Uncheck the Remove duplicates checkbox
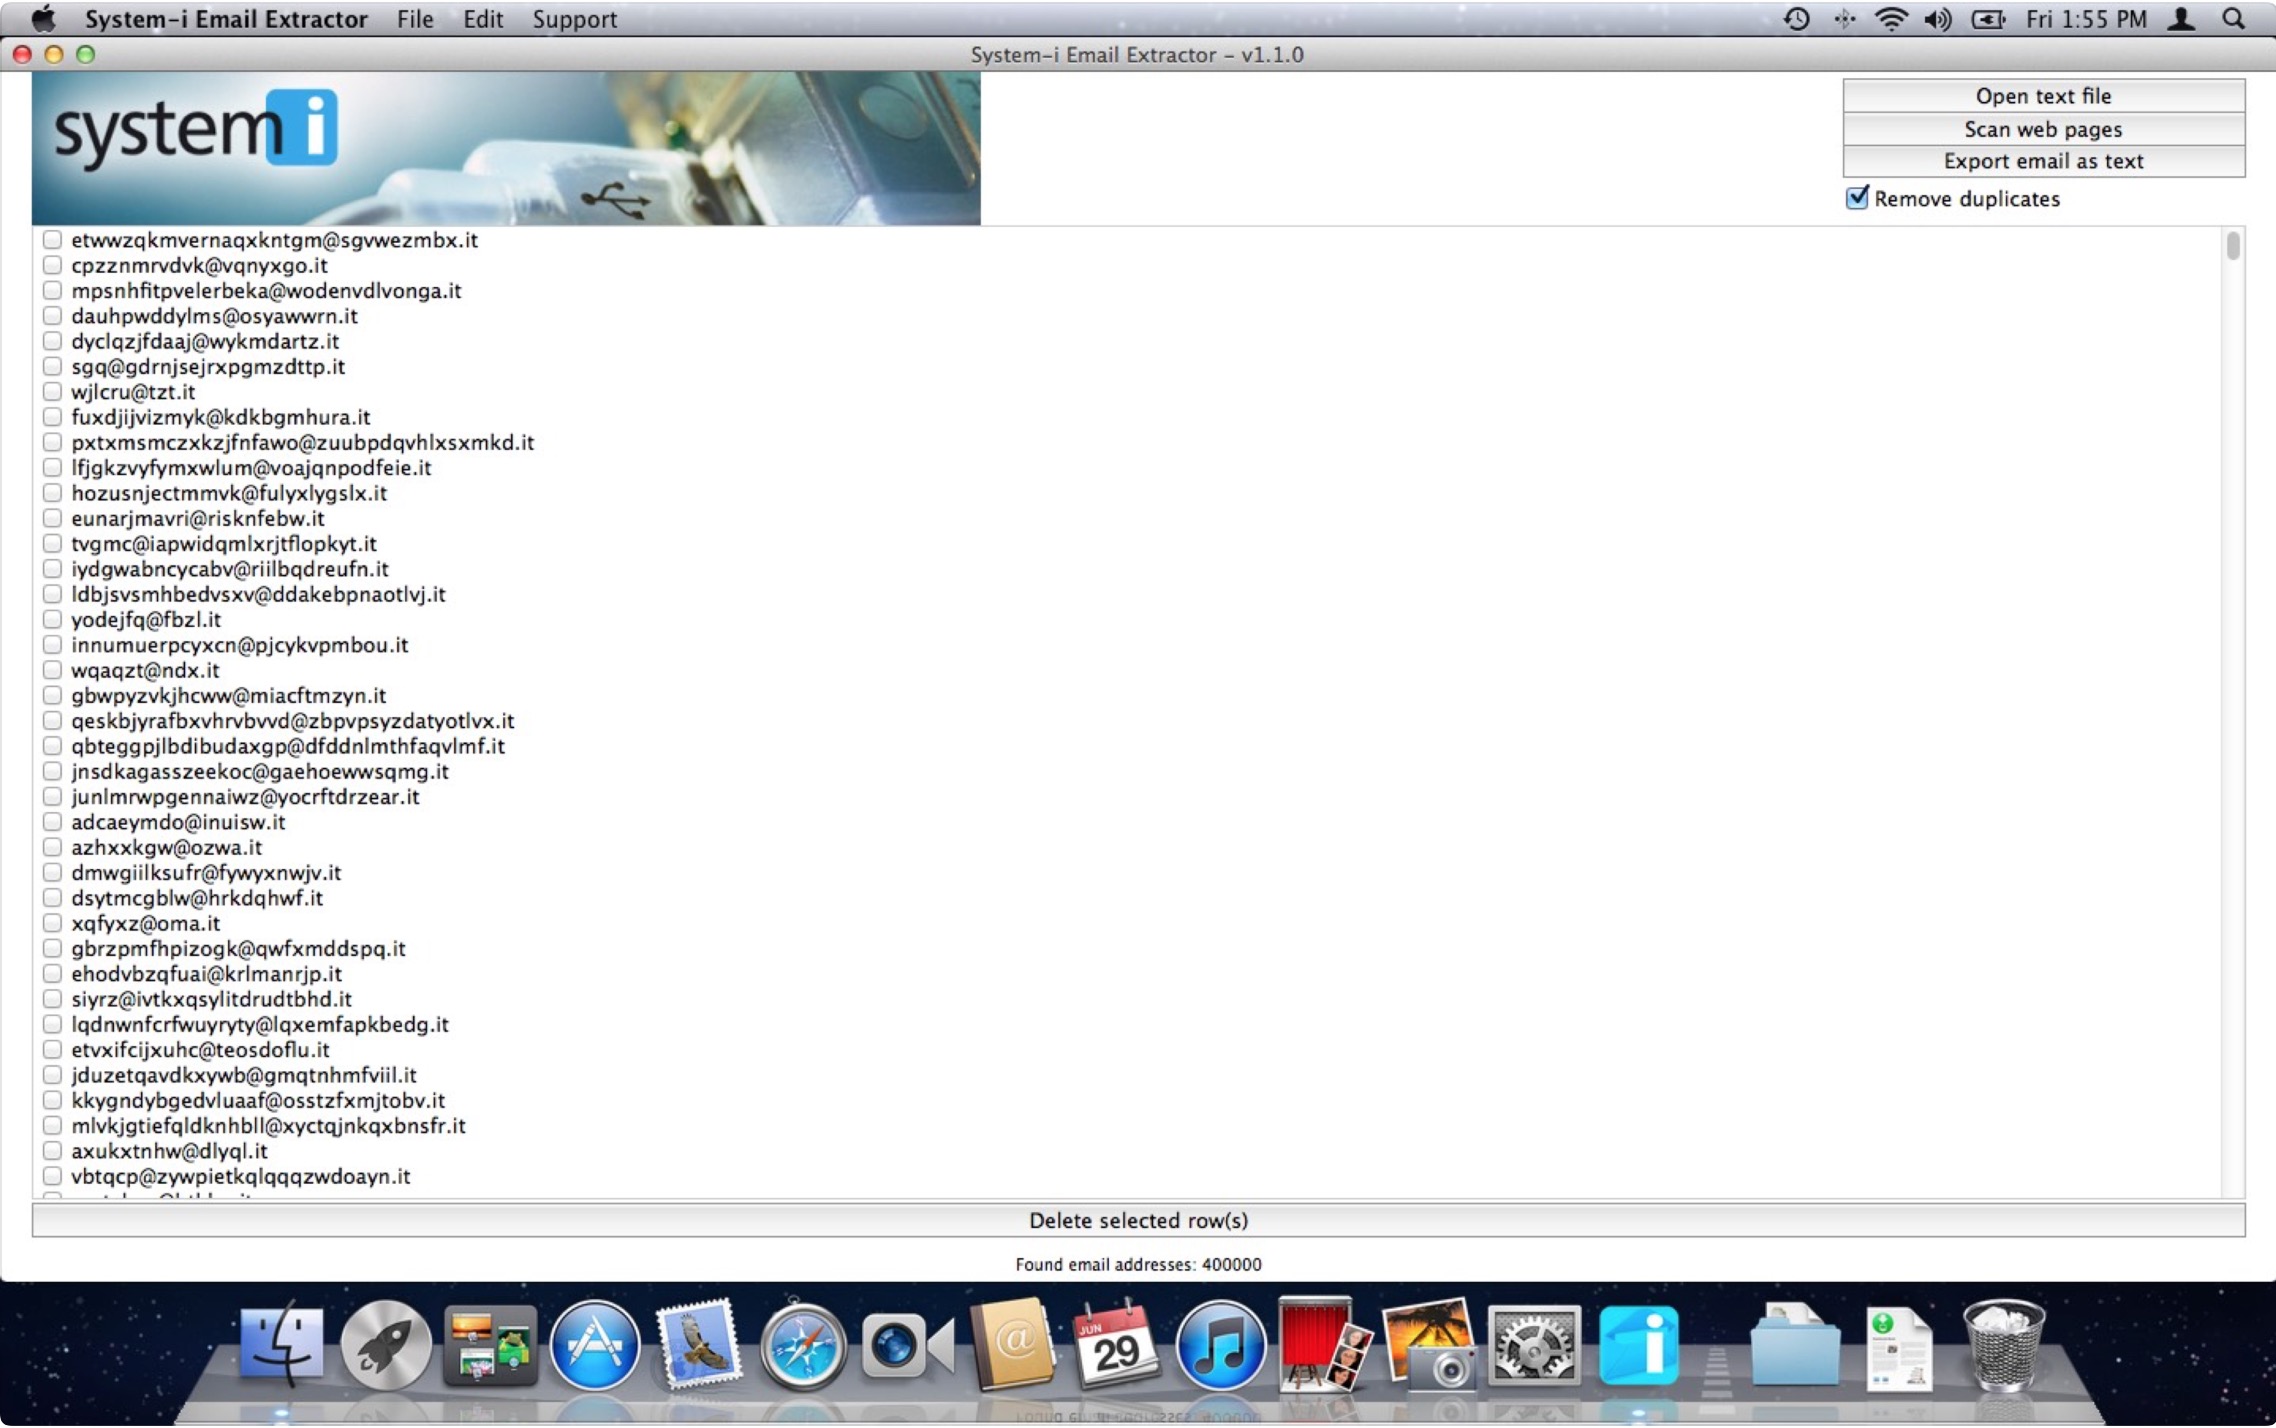2276x1428 pixels. pyautogui.click(x=1857, y=198)
